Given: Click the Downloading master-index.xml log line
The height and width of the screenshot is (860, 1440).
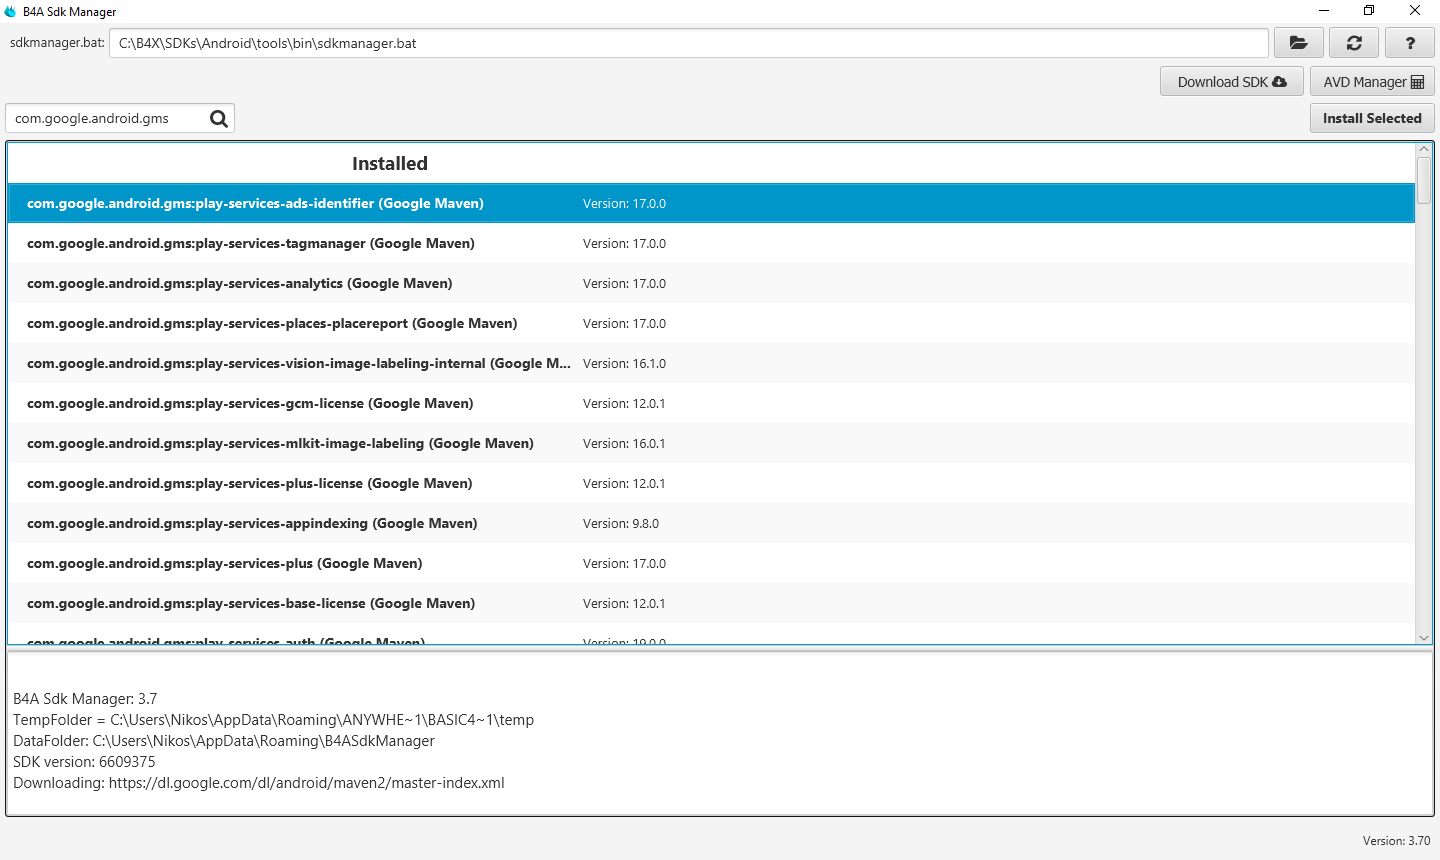Looking at the screenshot, I should tap(259, 783).
